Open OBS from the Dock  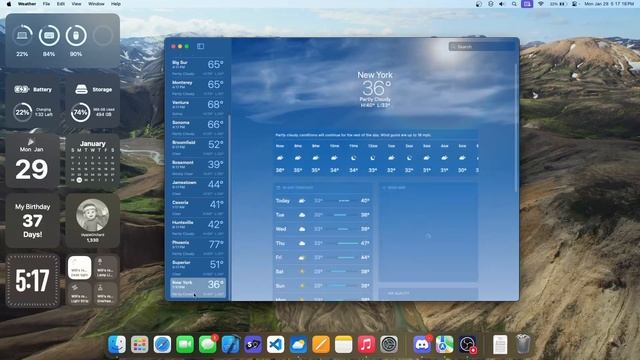point(467,344)
